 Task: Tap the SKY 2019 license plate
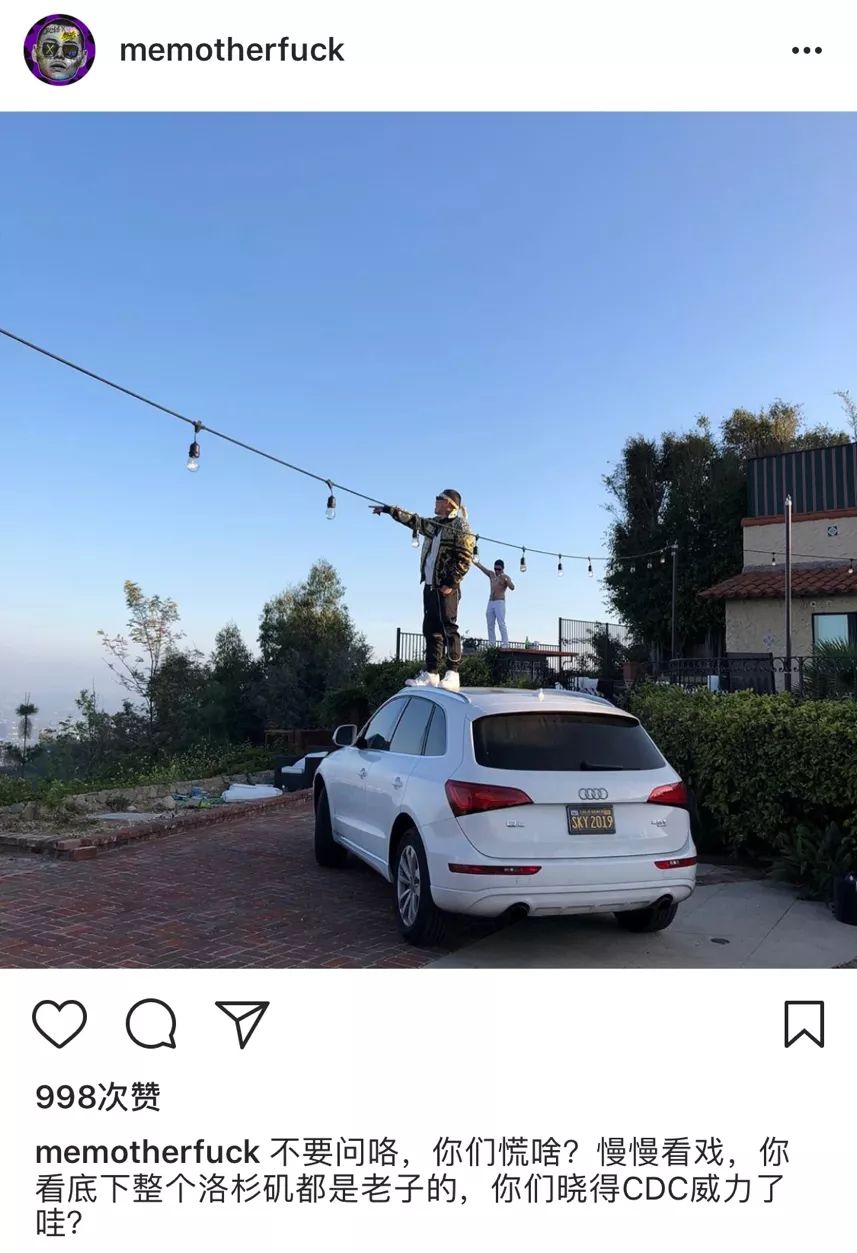click(x=591, y=820)
